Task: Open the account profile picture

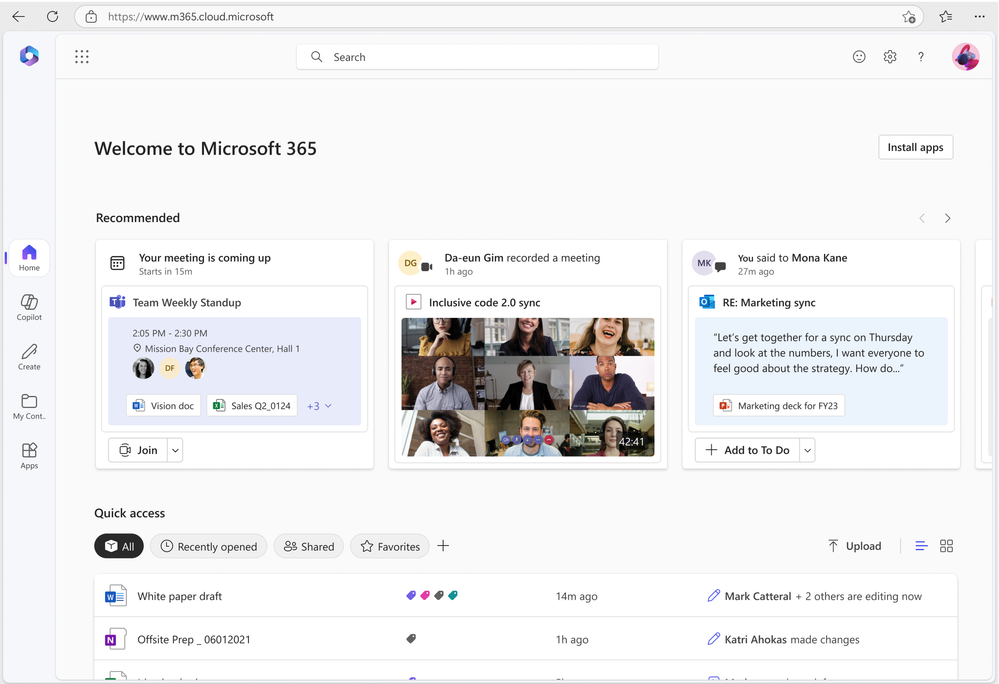Action: point(965,57)
